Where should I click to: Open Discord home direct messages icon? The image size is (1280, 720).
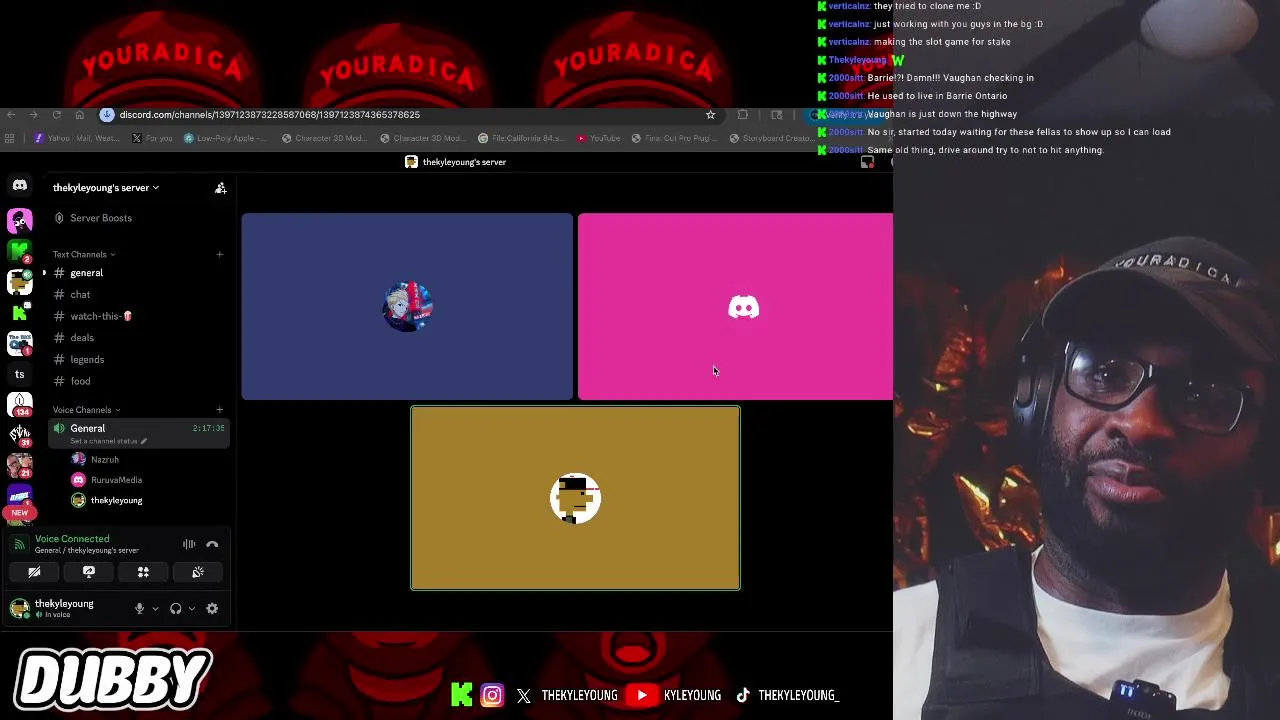pos(19,185)
